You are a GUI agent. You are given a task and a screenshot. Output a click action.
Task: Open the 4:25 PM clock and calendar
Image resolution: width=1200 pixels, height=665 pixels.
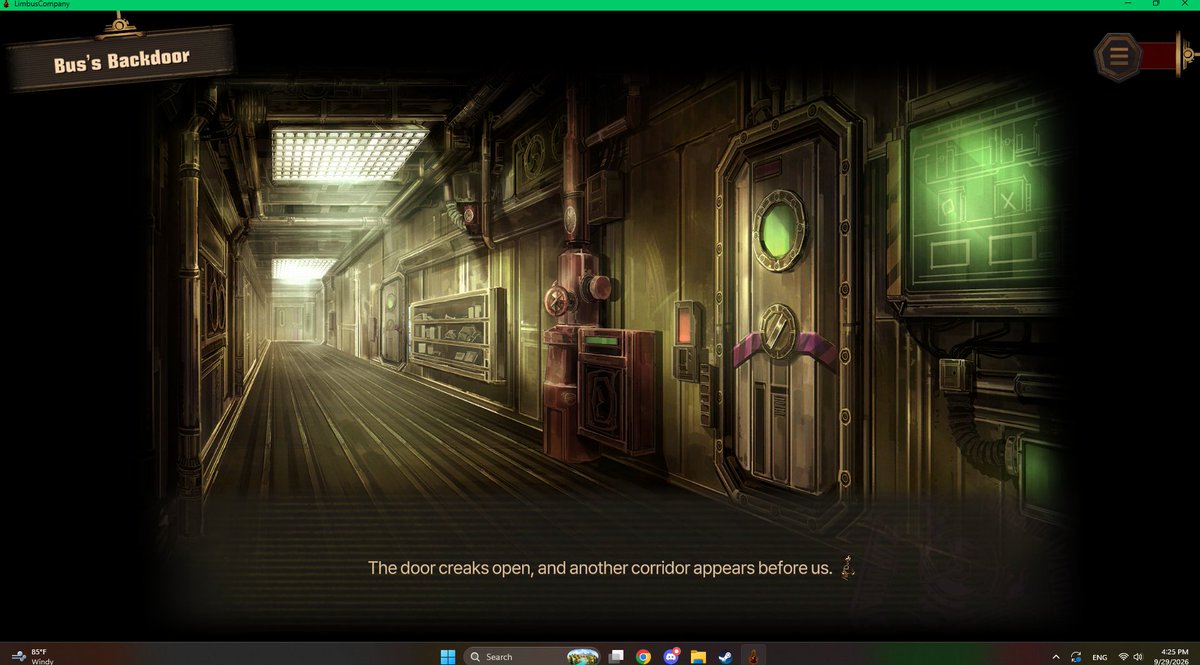1173,656
